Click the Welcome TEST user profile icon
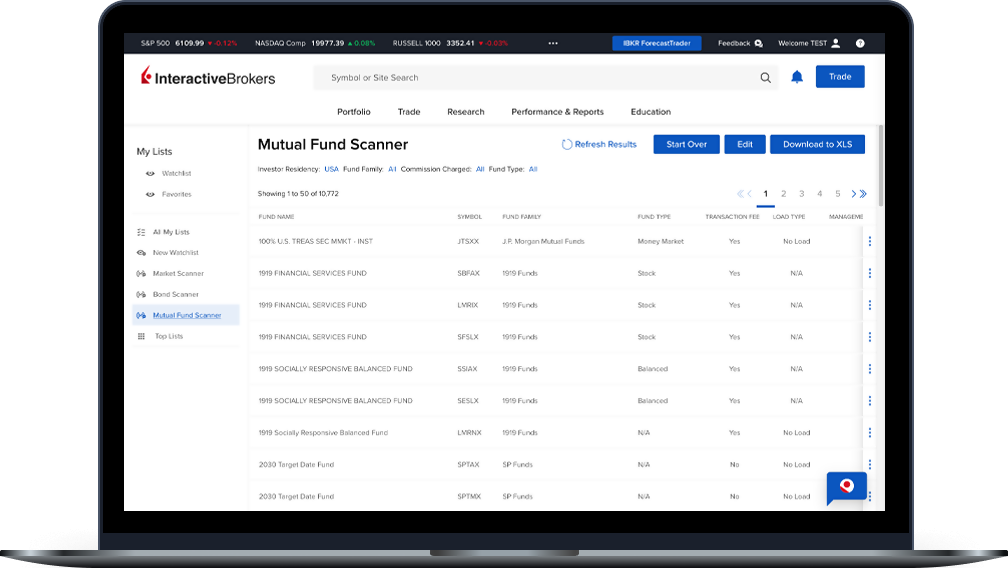1008x568 pixels. click(x=836, y=43)
